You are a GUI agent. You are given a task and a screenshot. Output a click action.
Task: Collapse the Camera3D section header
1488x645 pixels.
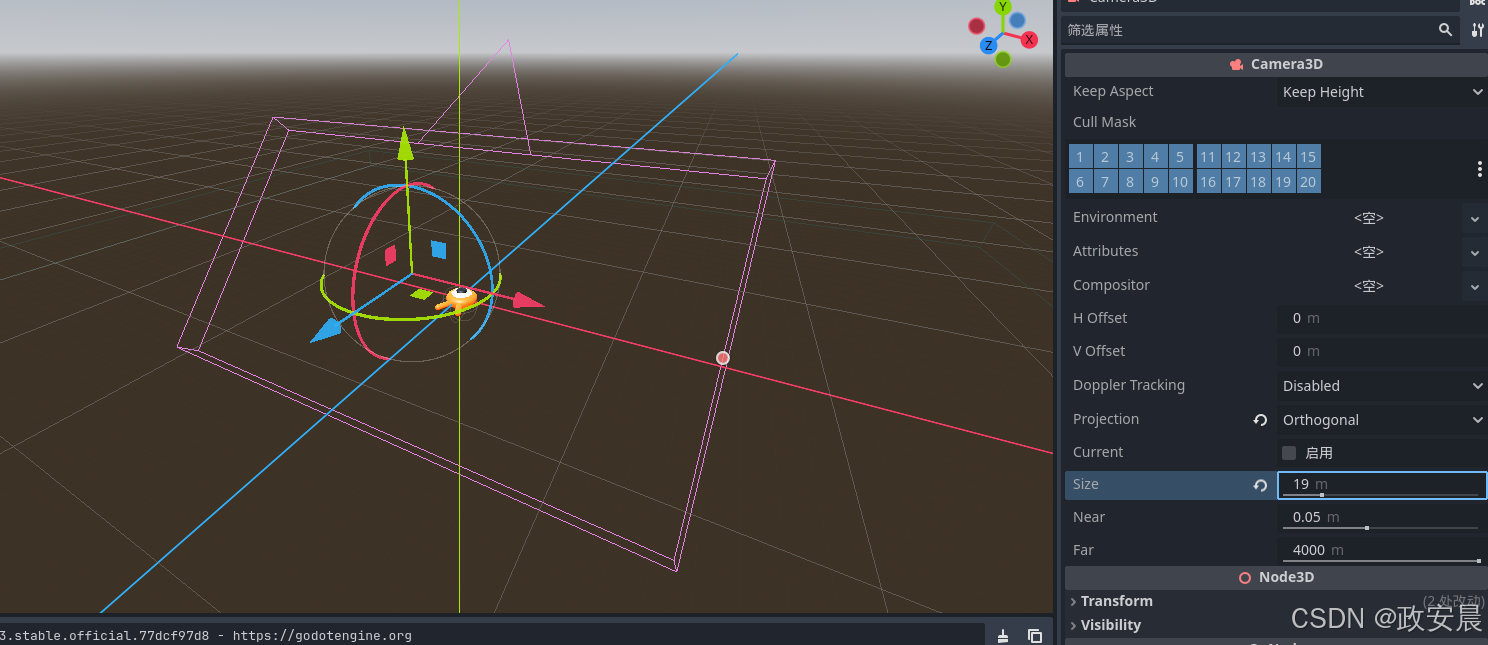(x=1276, y=64)
